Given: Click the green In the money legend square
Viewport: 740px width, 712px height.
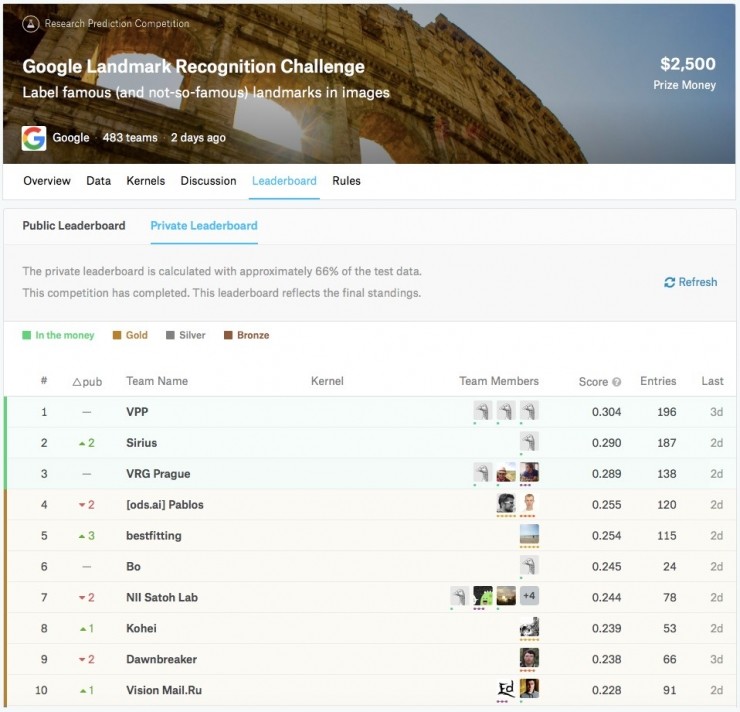Looking at the screenshot, I should 26,335.
